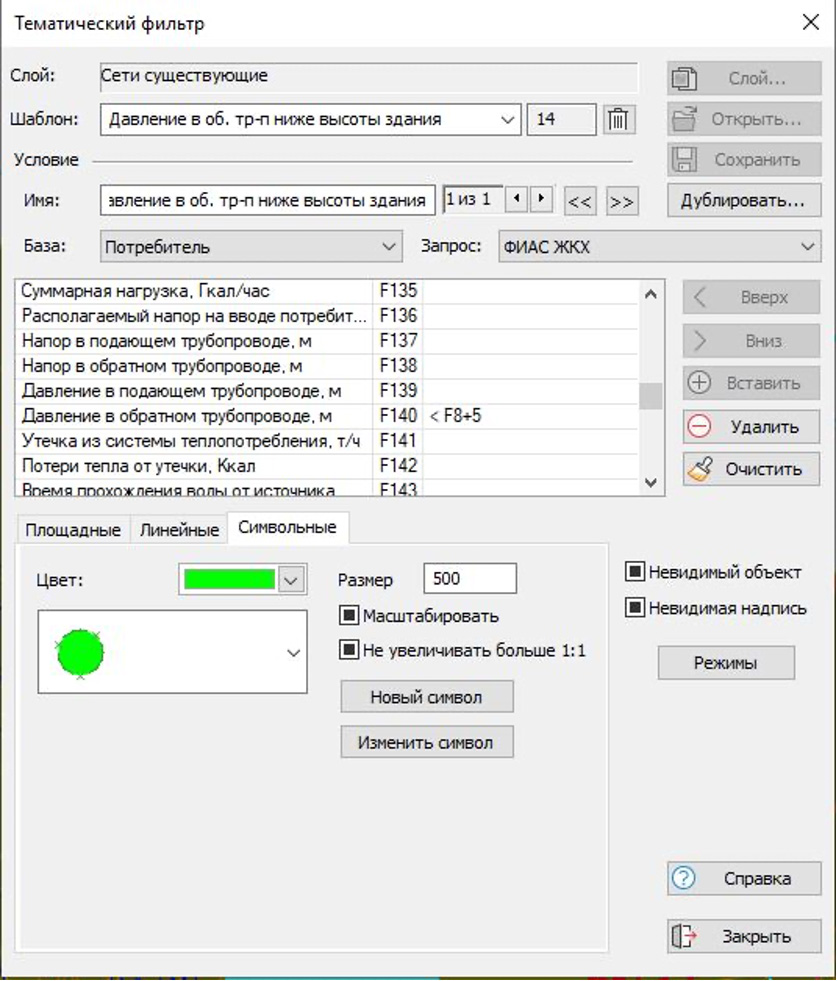This screenshot has width=837, height=981.
Task: Switch to the Площадные tab
Action: 72,530
